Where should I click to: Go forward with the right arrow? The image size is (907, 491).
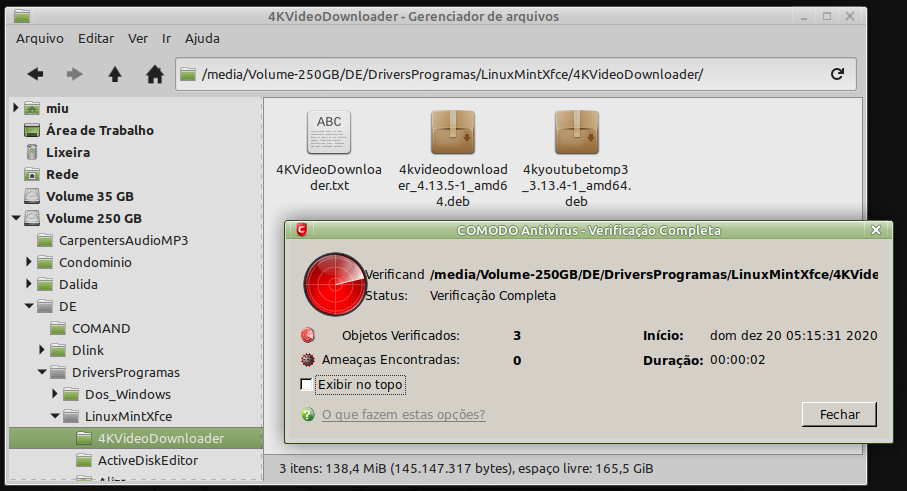click(75, 74)
